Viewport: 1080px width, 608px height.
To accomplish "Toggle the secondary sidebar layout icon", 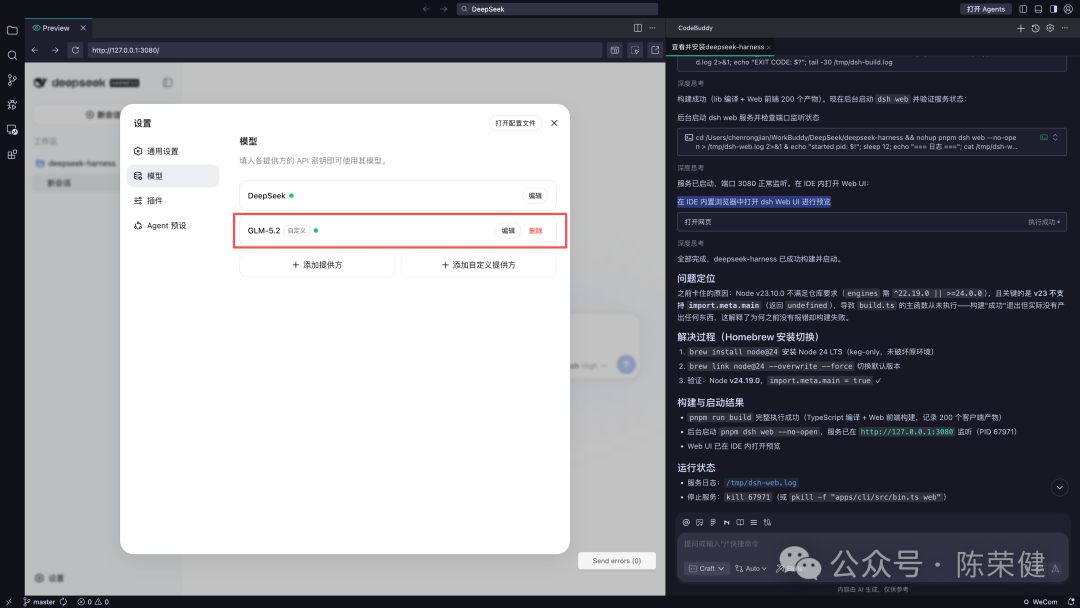I will pos(1053,9).
